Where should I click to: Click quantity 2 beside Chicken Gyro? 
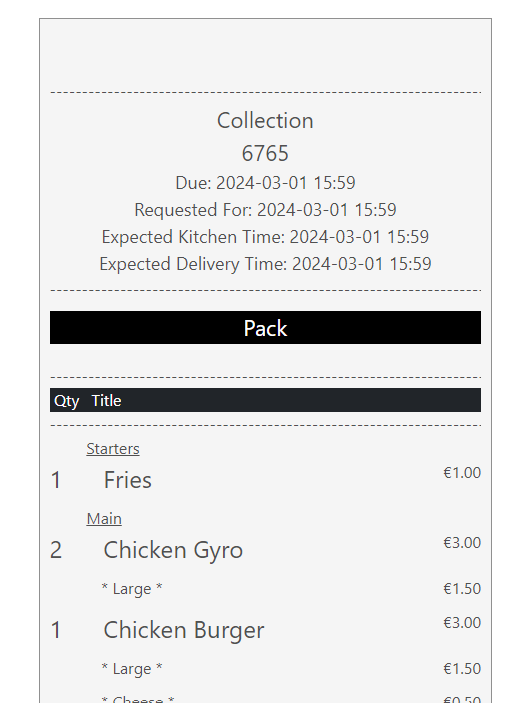coord(56,550)
